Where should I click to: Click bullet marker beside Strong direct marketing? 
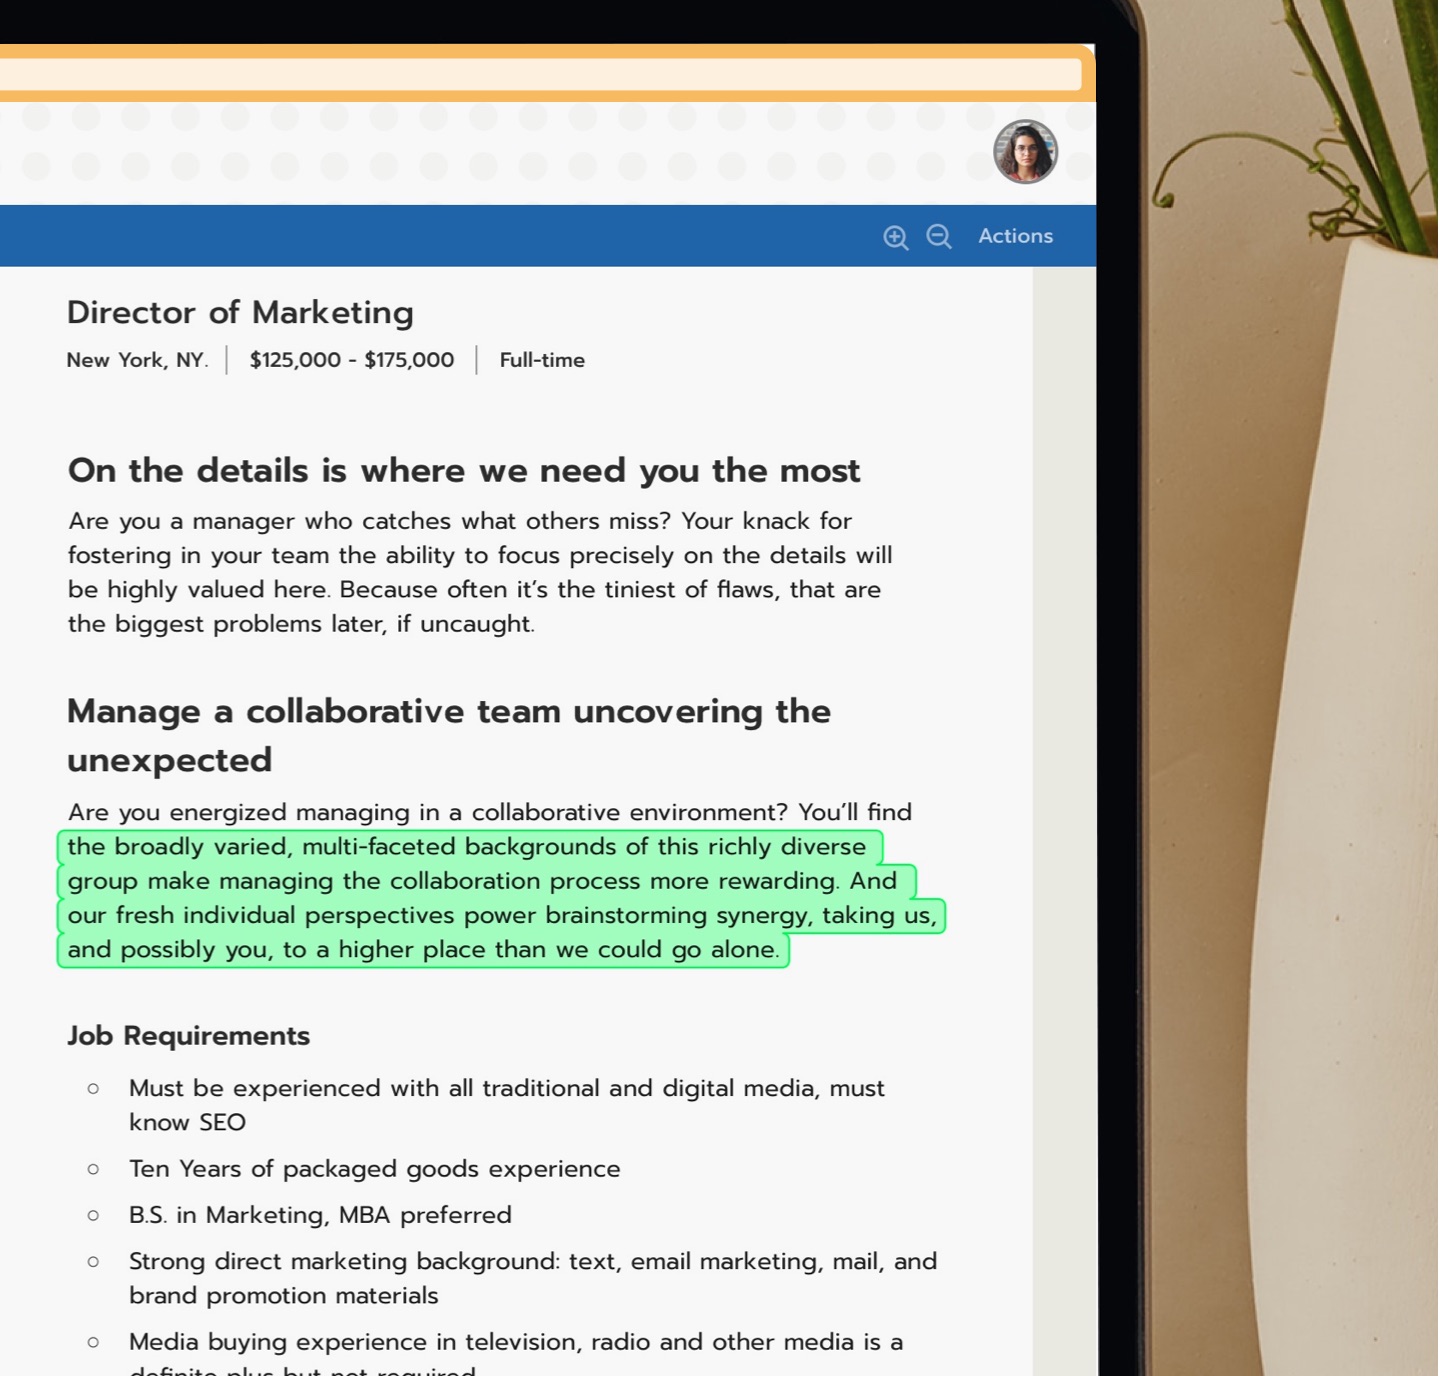point(94,1262)
